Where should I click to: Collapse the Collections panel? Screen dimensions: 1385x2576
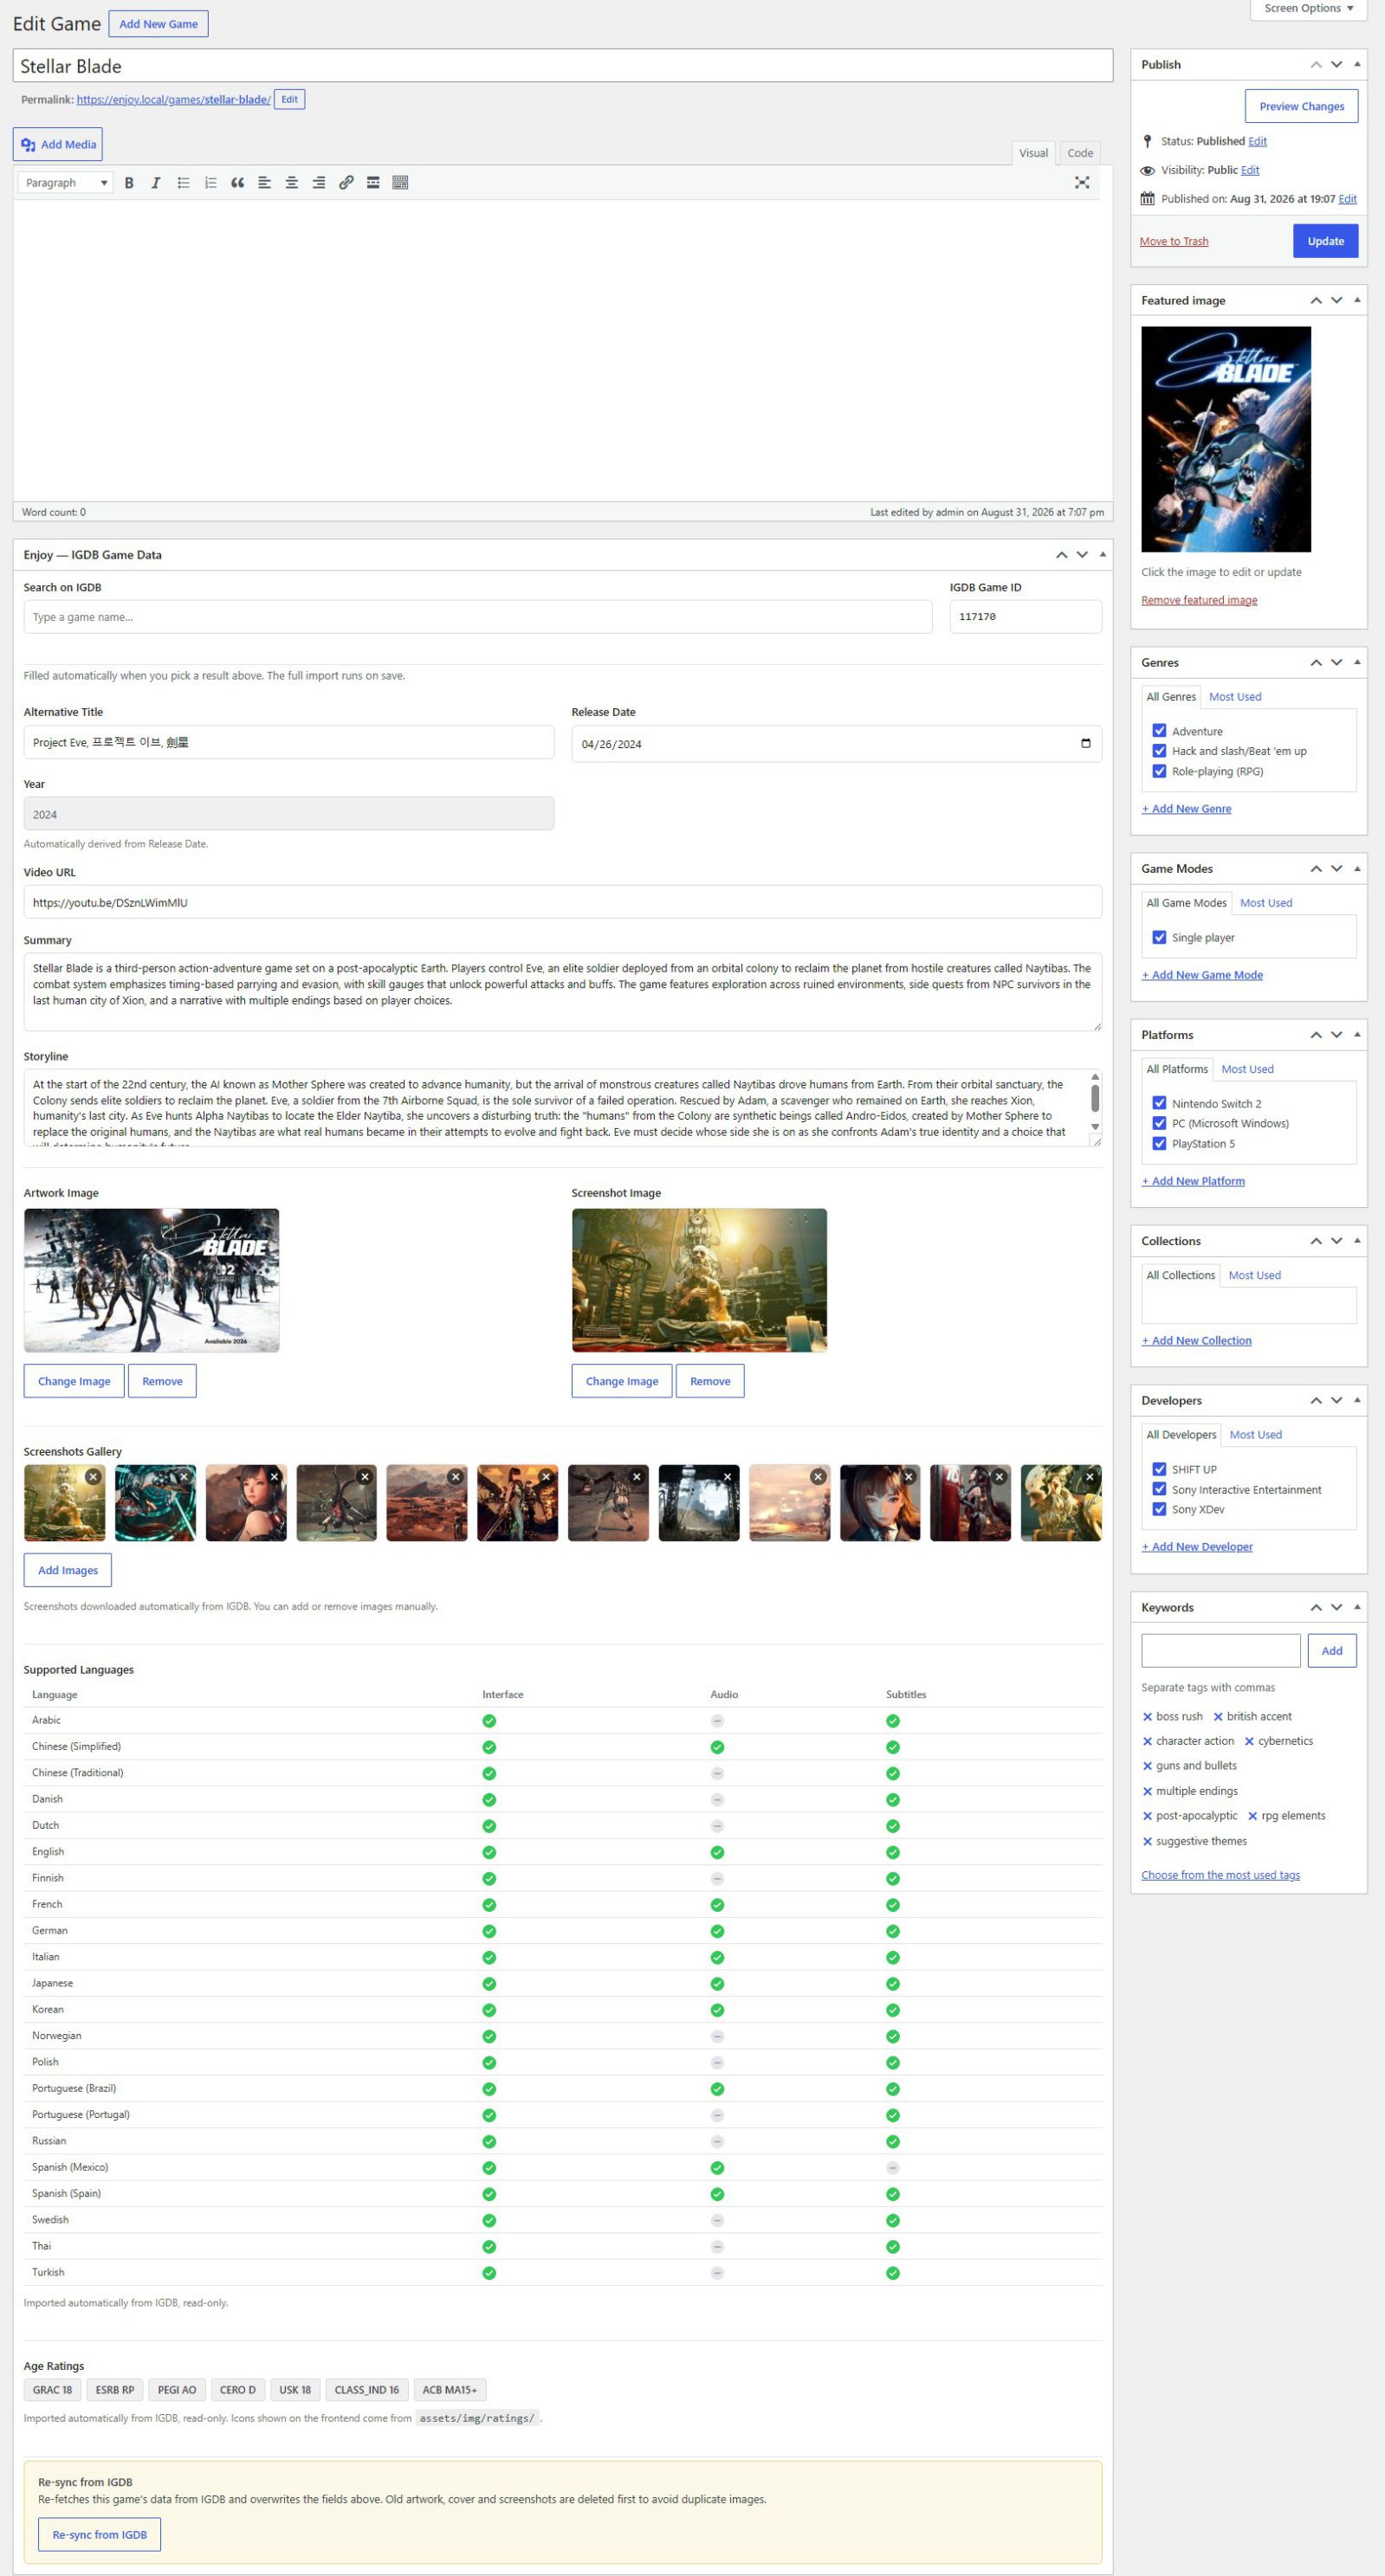[1357, 1241]
